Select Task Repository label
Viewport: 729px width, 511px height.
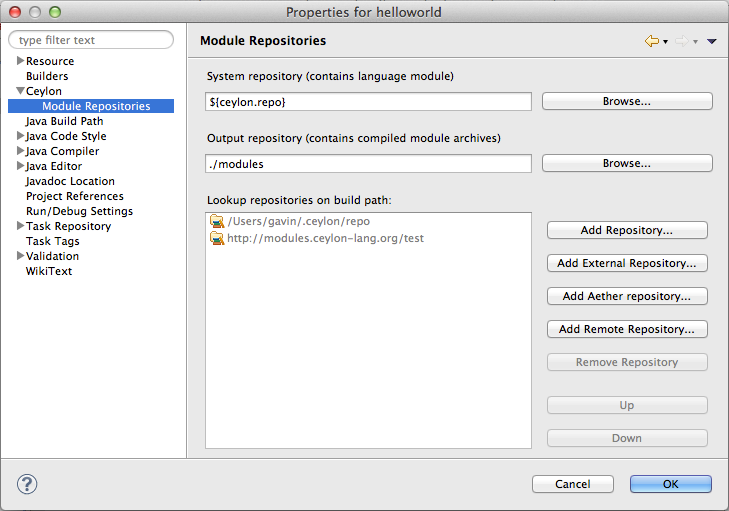pos(68,226)
